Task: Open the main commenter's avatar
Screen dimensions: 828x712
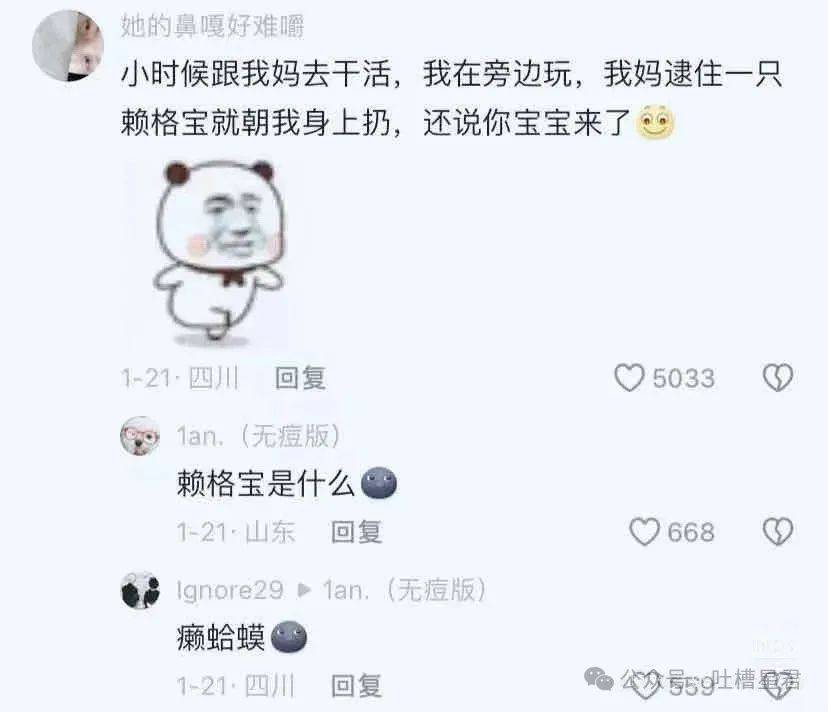Action: pyautogui.click(x=68, y=46)
